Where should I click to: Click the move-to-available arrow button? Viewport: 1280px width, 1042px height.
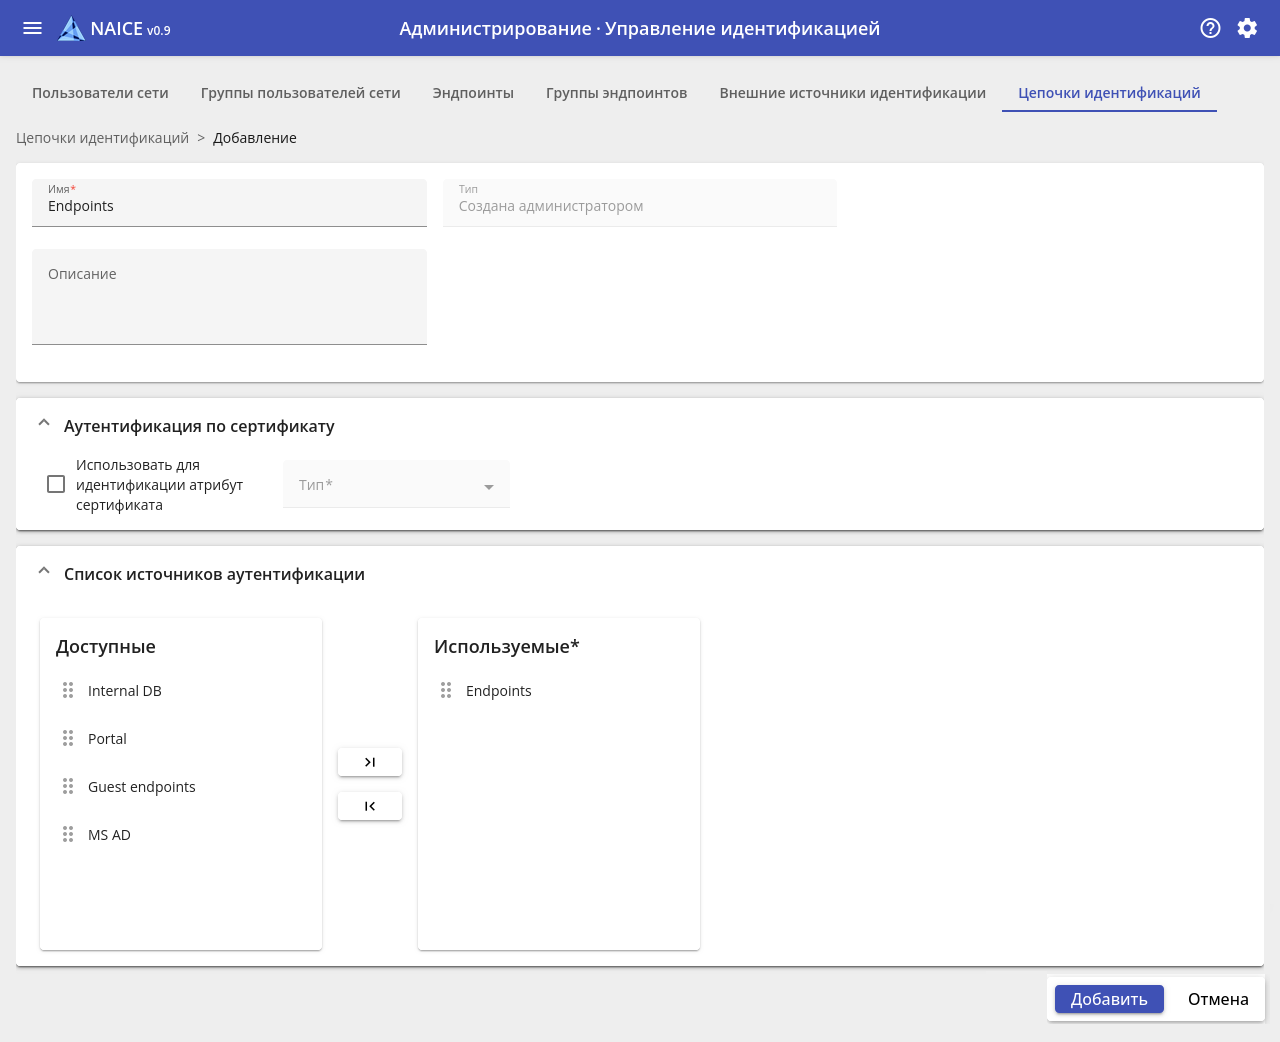[370, 806]
